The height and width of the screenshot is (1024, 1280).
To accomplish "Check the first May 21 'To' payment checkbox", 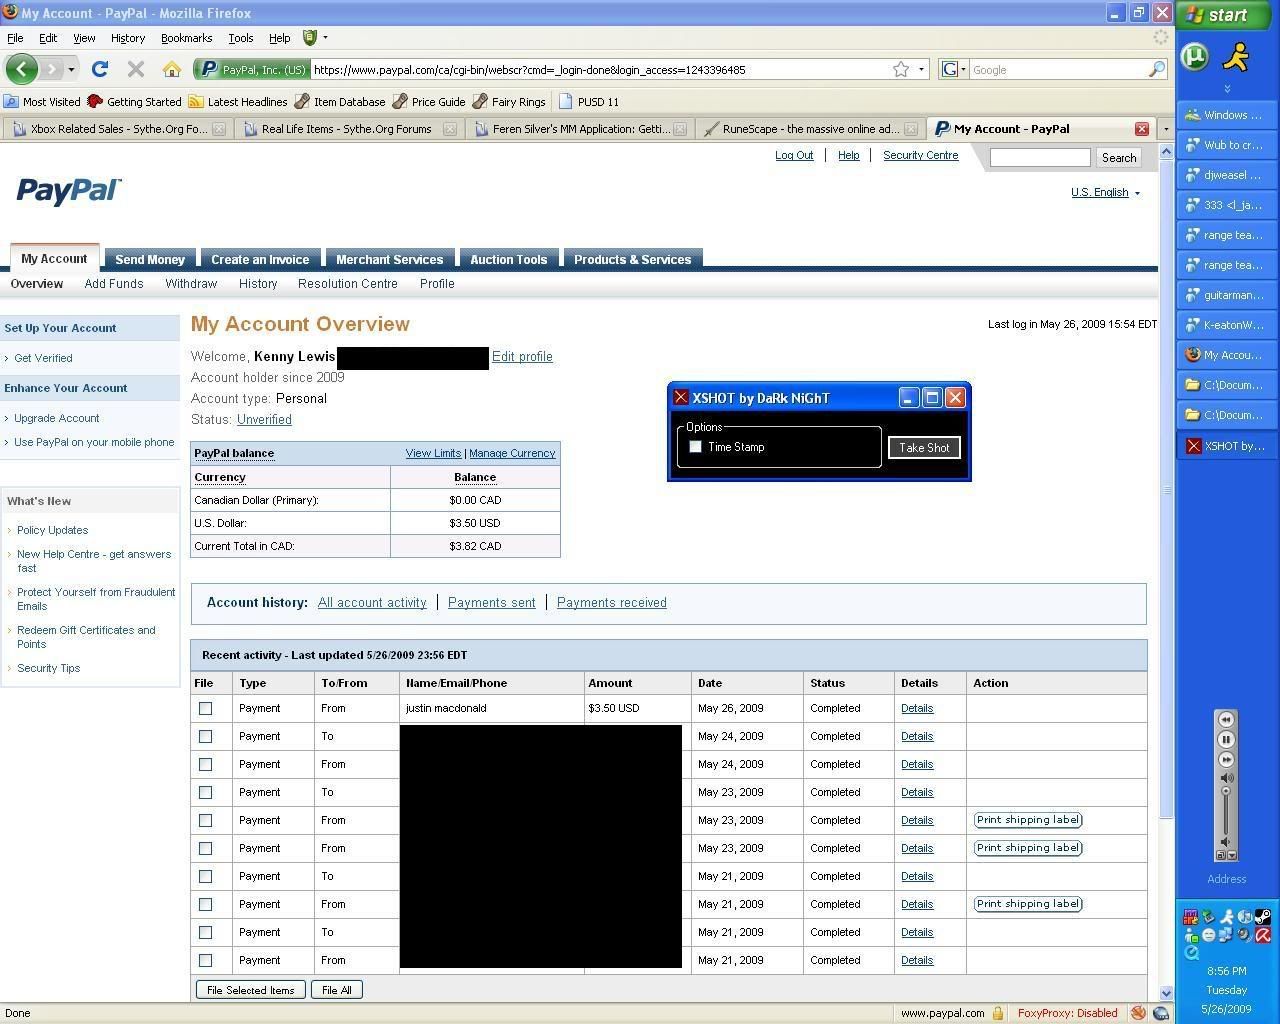I will [x=206, y=876].
